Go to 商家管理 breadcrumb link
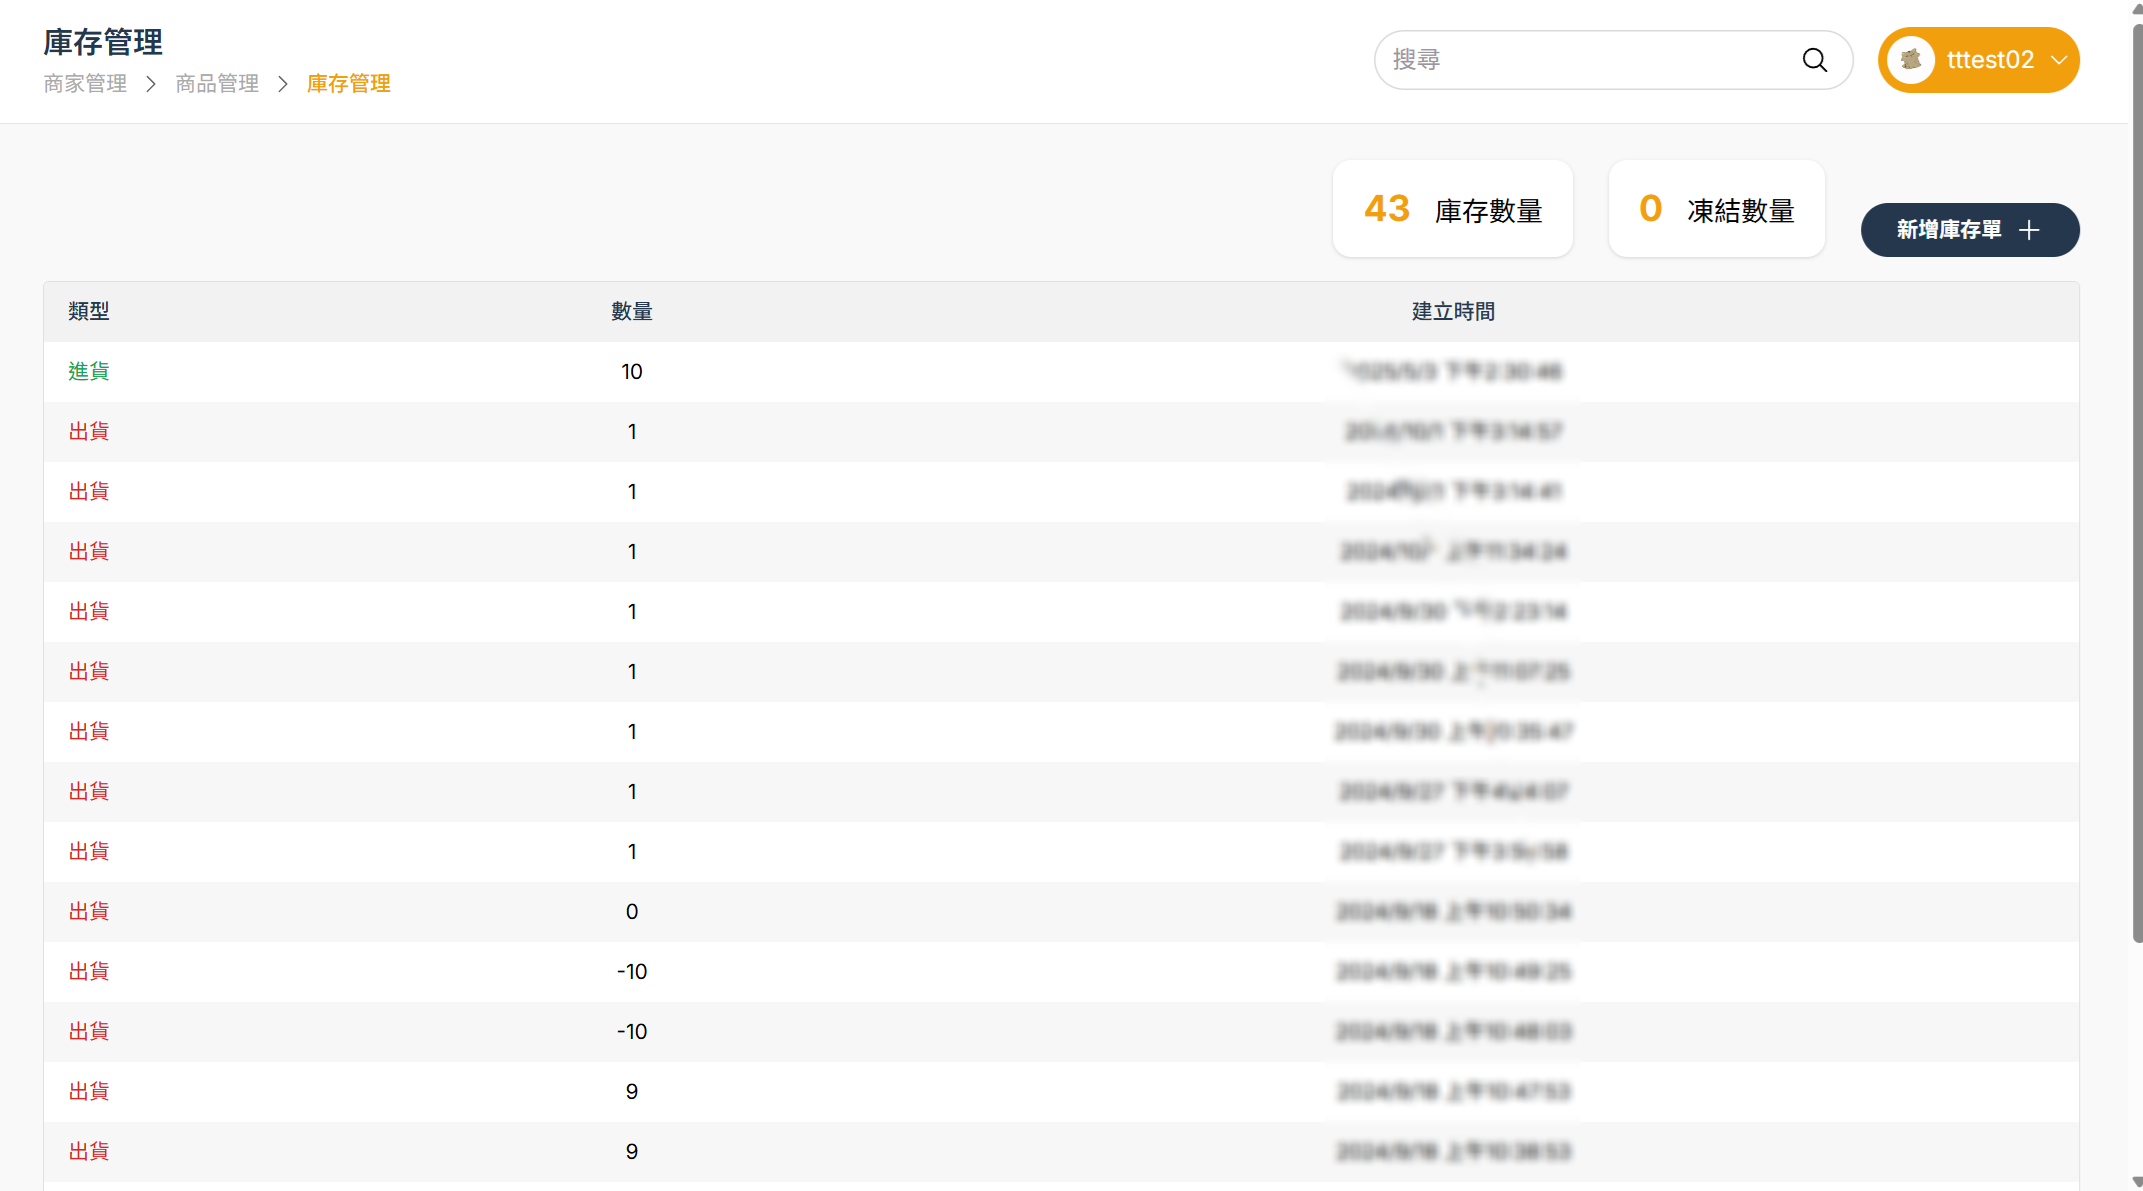This screenshot has width=2143, height=1191. coord(85,84)
